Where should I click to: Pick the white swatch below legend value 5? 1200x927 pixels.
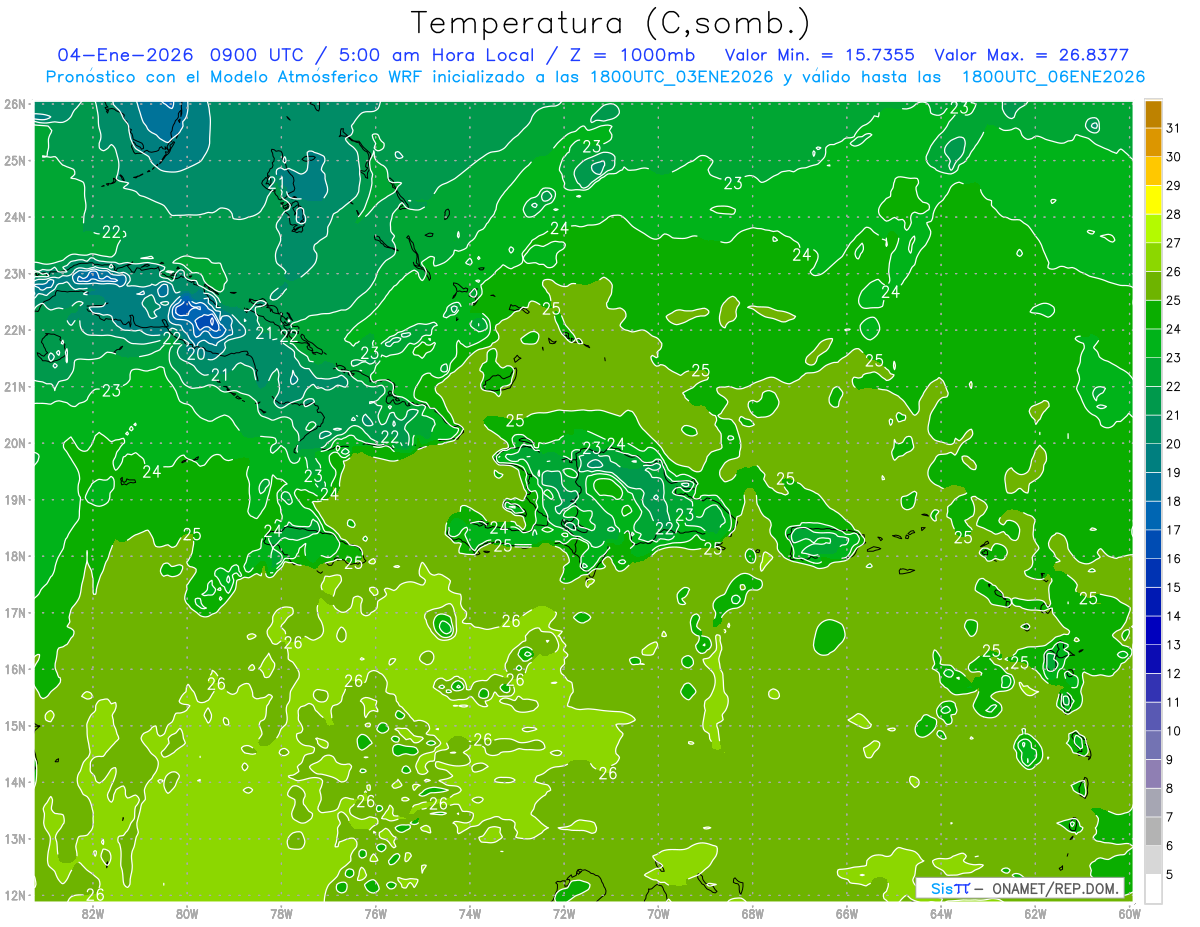tap(1153, 889)
